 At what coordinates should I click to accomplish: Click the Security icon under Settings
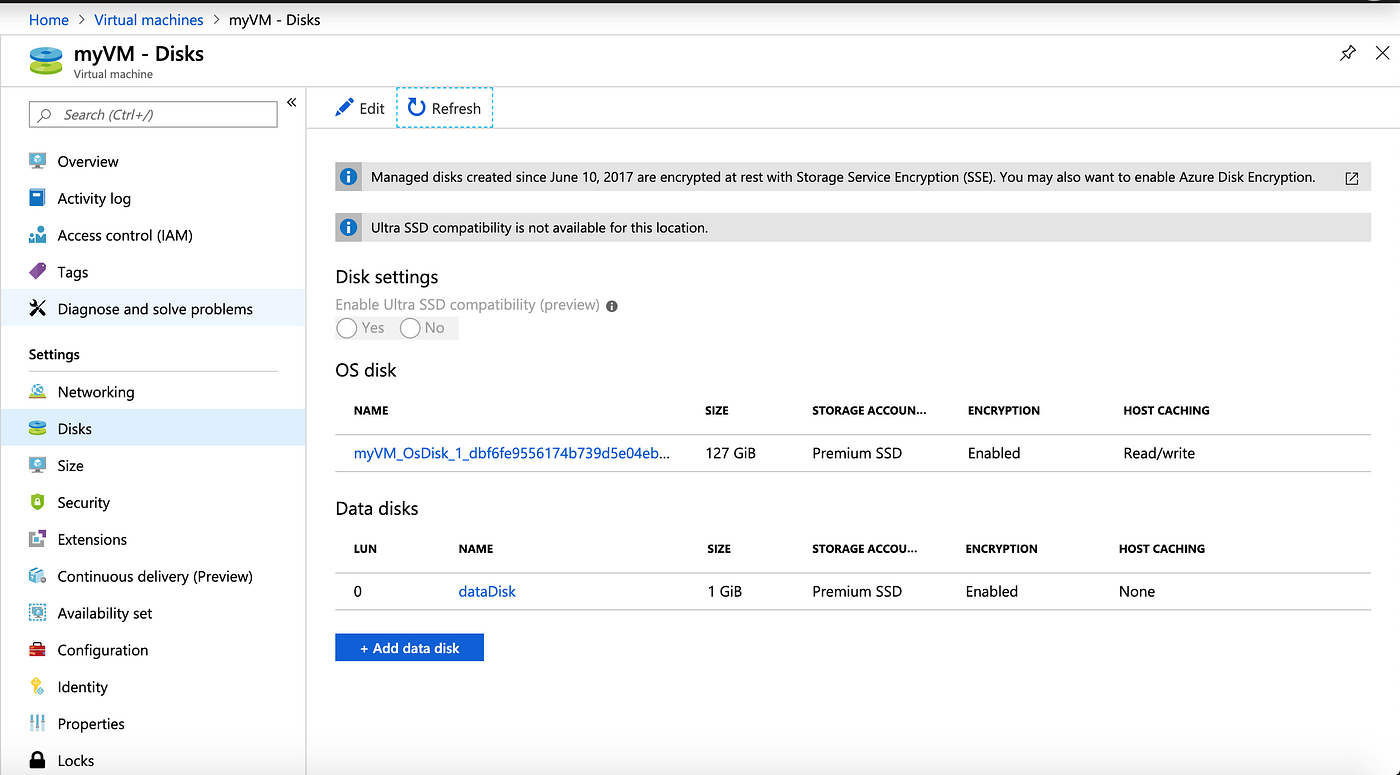pyautogui.click(x=37, y=502)
